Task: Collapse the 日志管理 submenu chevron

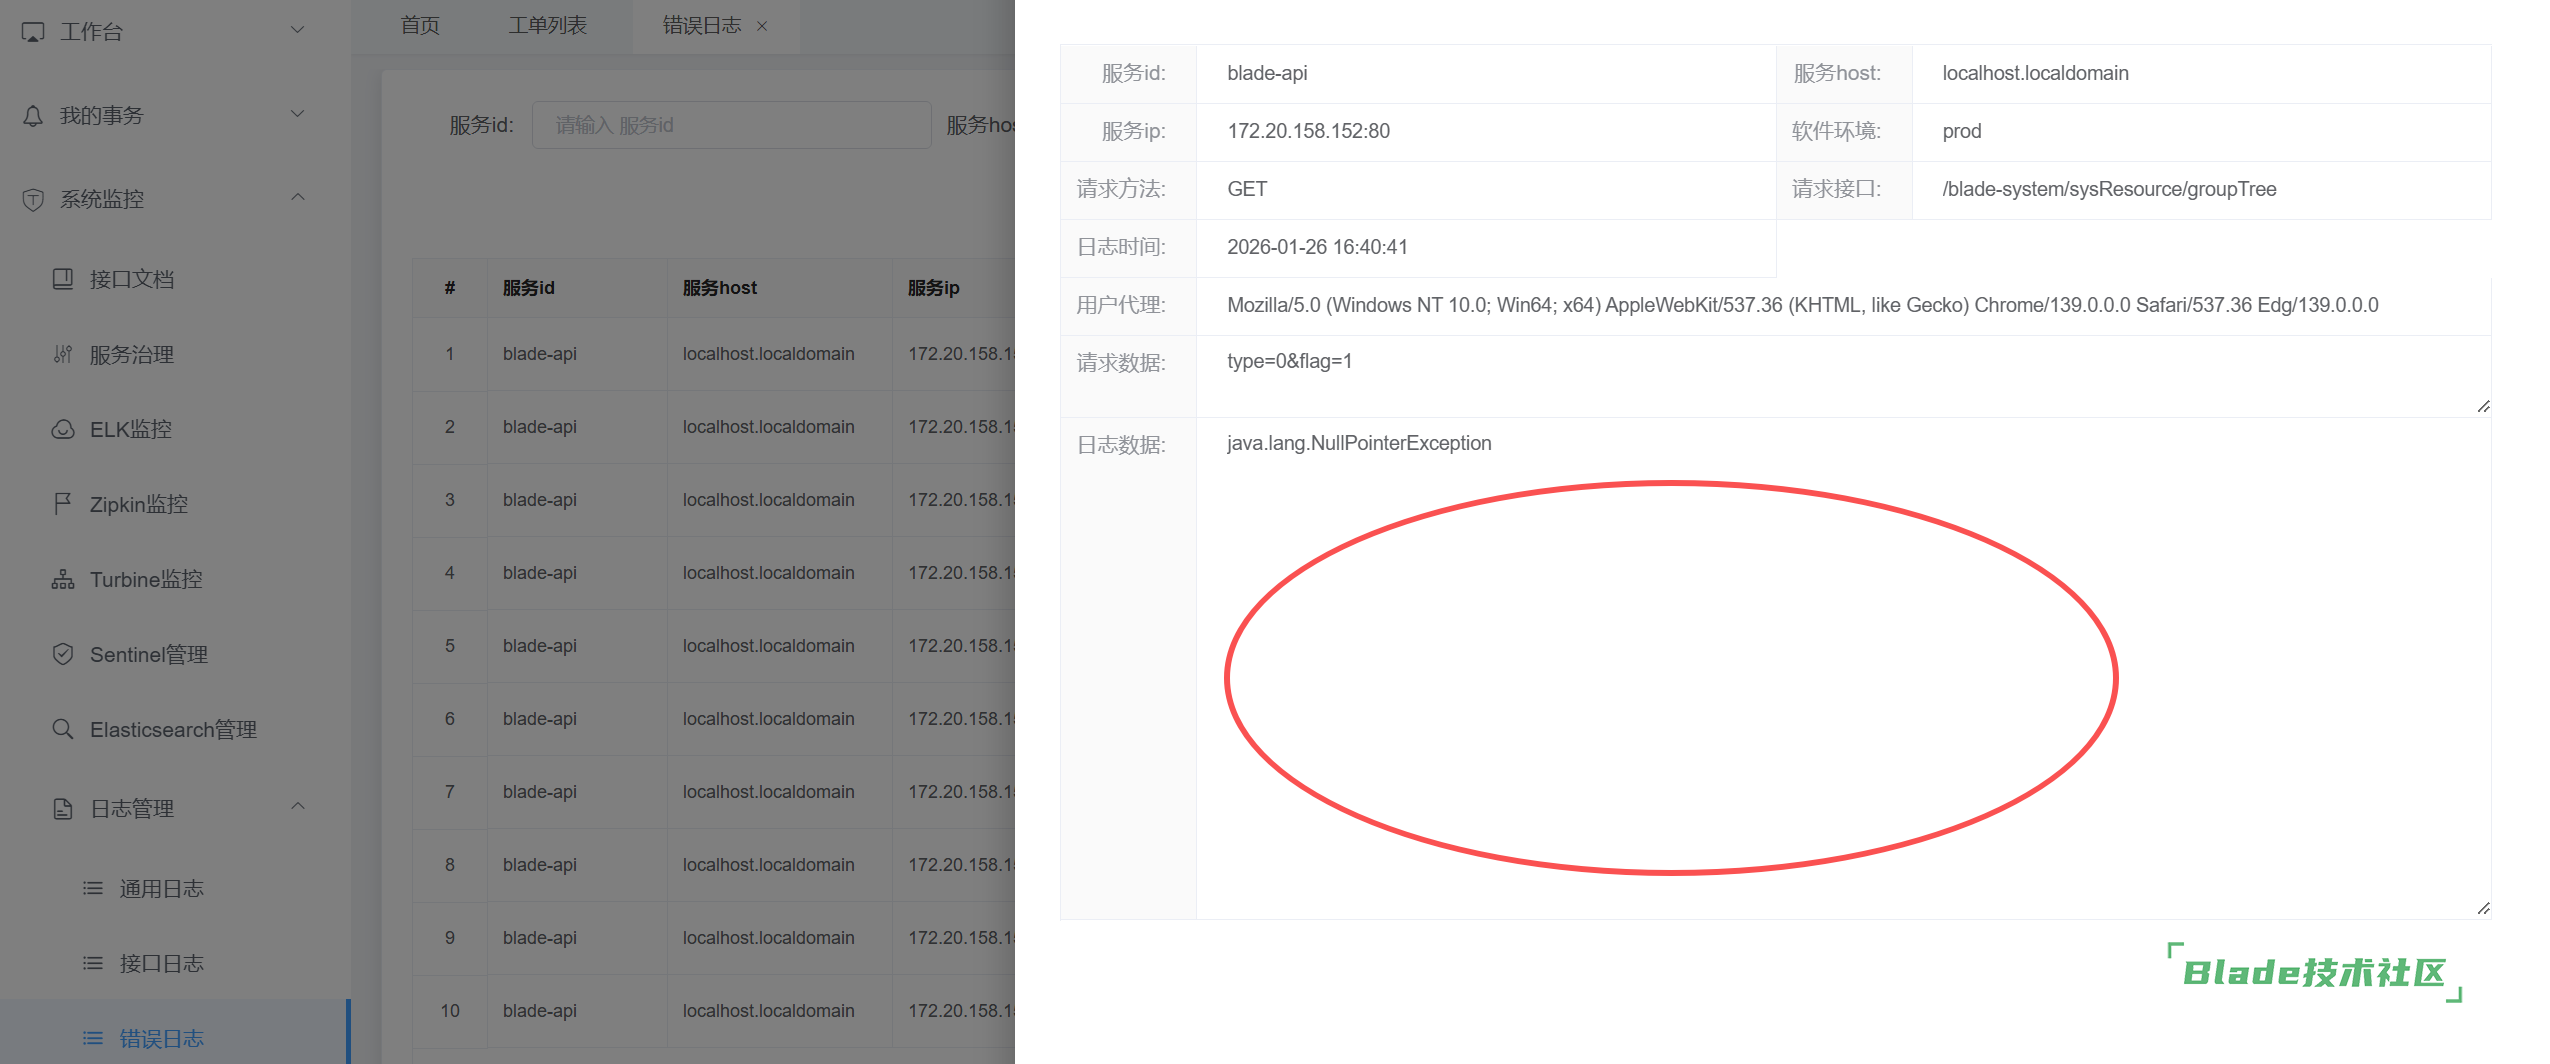Action: pos(297,806)
